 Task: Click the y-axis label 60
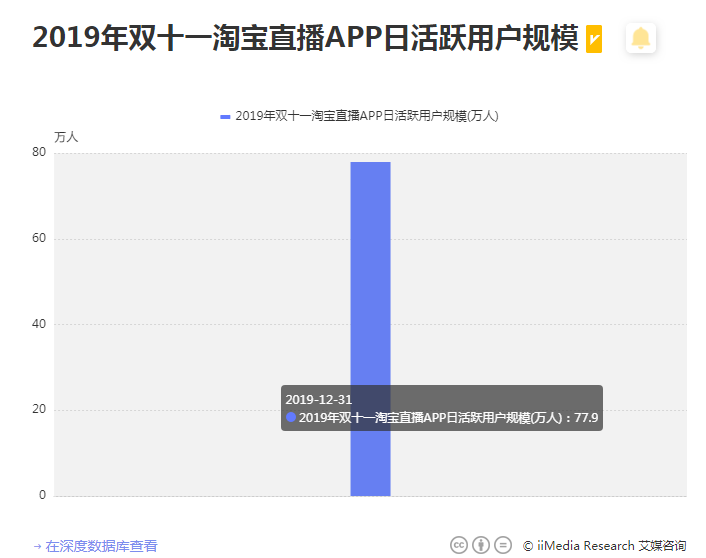point(39,238)
